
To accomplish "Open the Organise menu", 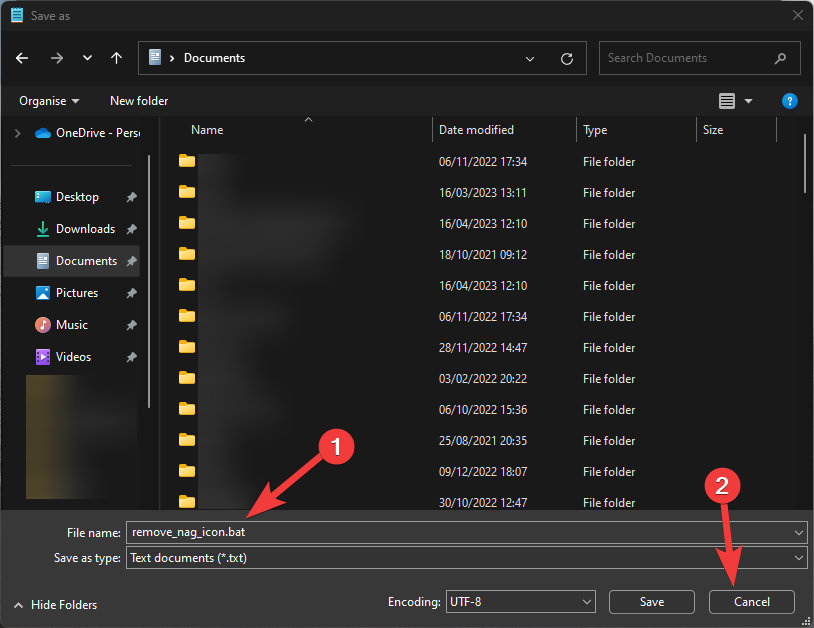I will (x=49, y=101).
